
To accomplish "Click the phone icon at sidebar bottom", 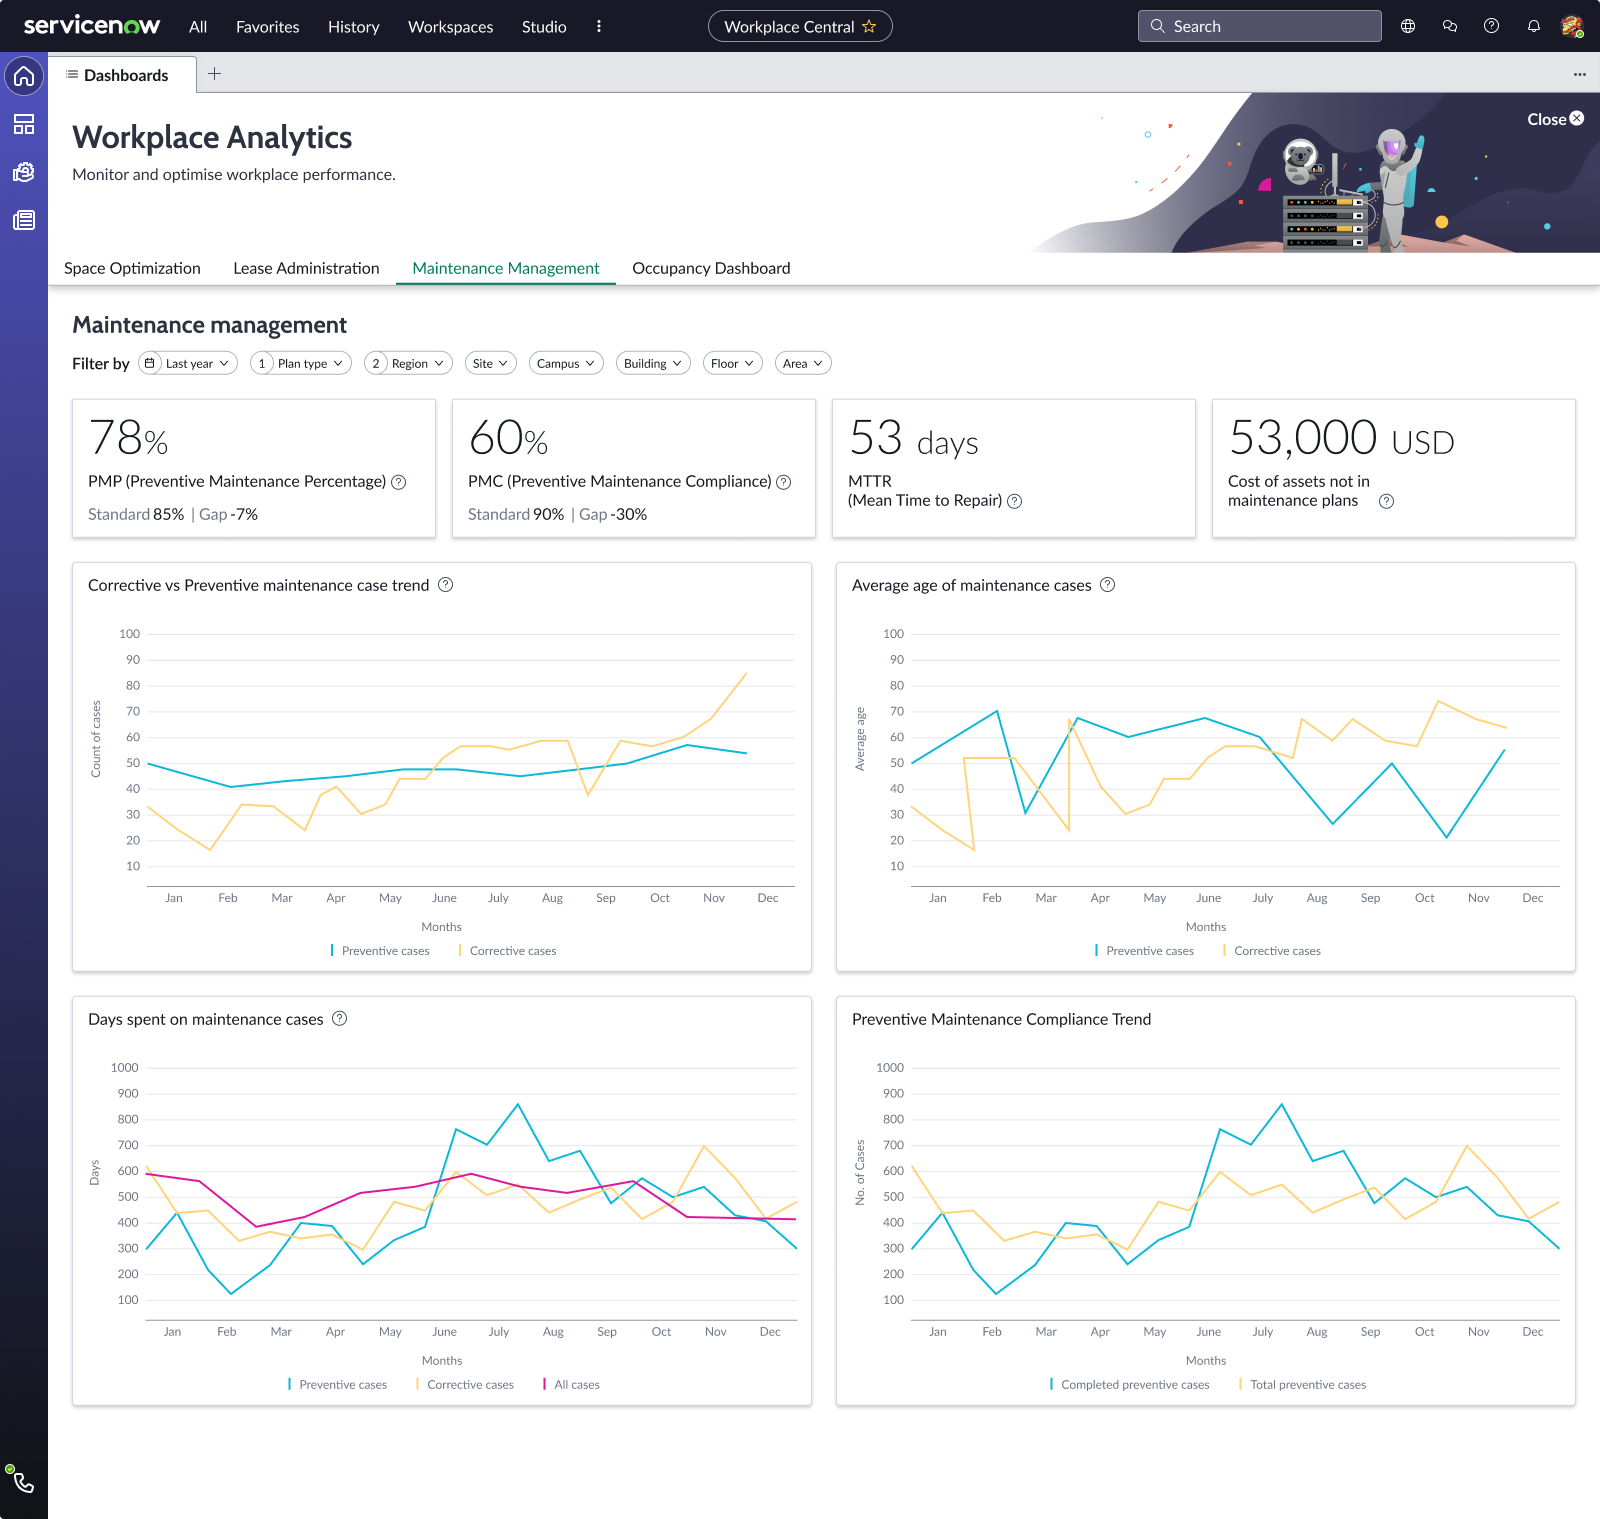I will coord(22,1482).
